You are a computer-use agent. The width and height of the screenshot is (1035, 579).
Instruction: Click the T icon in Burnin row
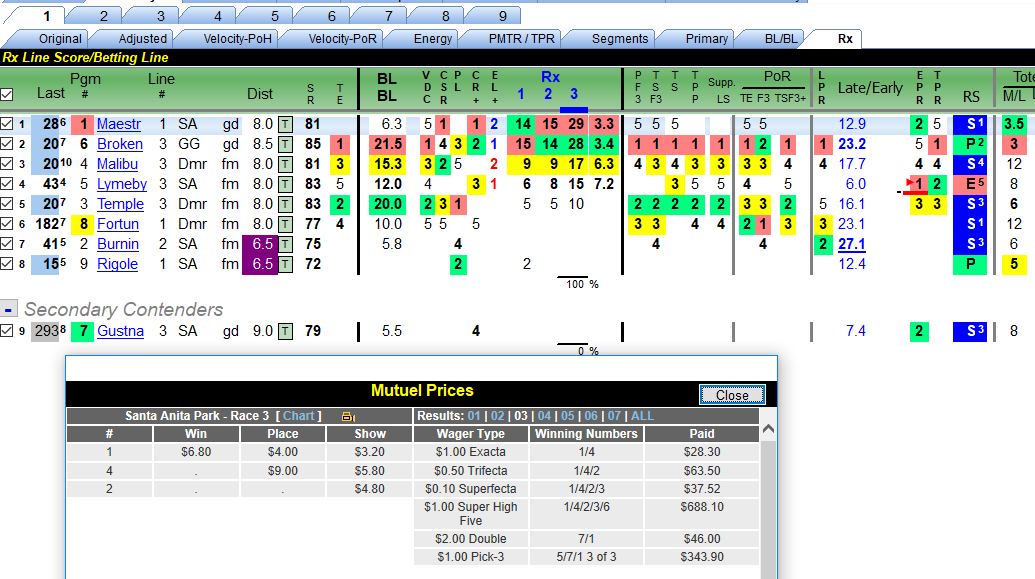[x=285, y=244]
